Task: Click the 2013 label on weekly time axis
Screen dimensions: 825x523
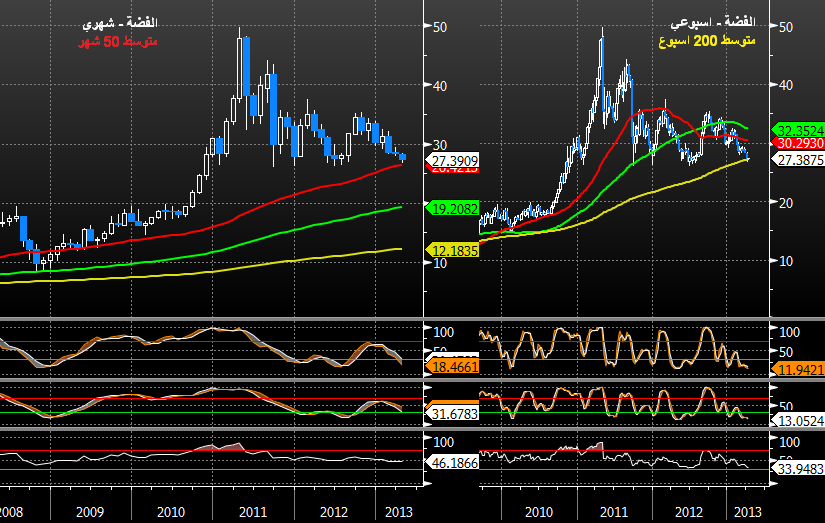Action: (748, 512)
